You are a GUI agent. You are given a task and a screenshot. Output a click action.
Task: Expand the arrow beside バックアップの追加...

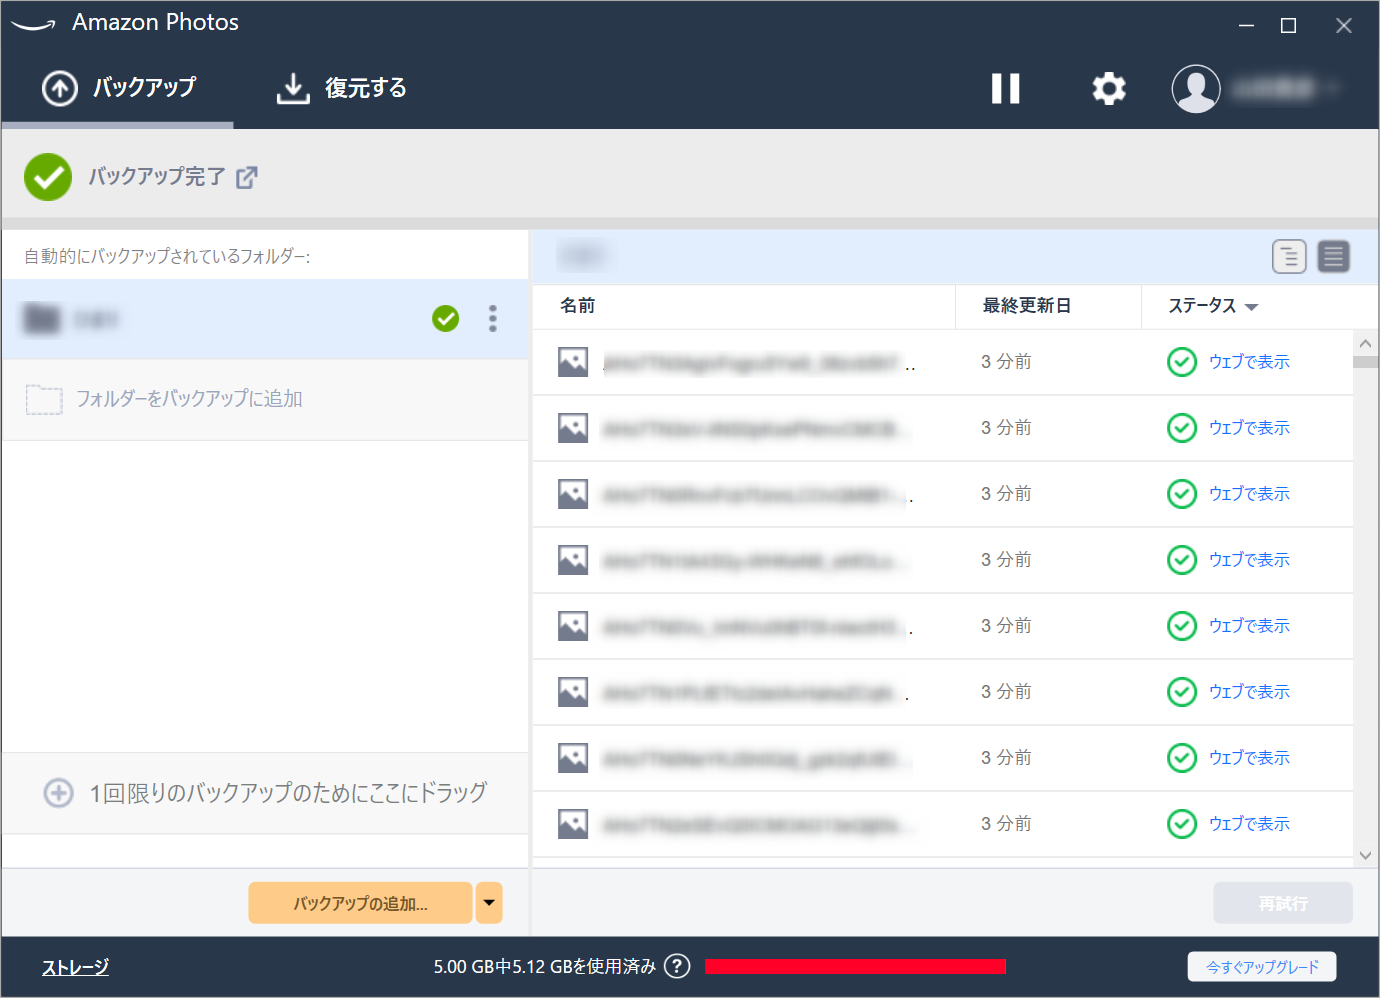489,903
